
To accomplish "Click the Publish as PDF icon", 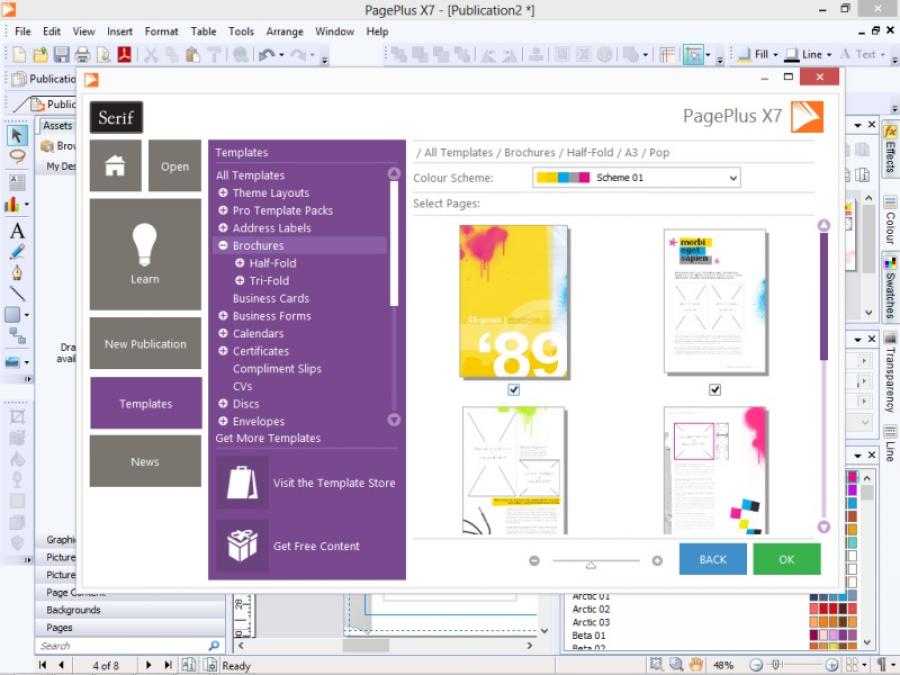I will tap(124, 55).
